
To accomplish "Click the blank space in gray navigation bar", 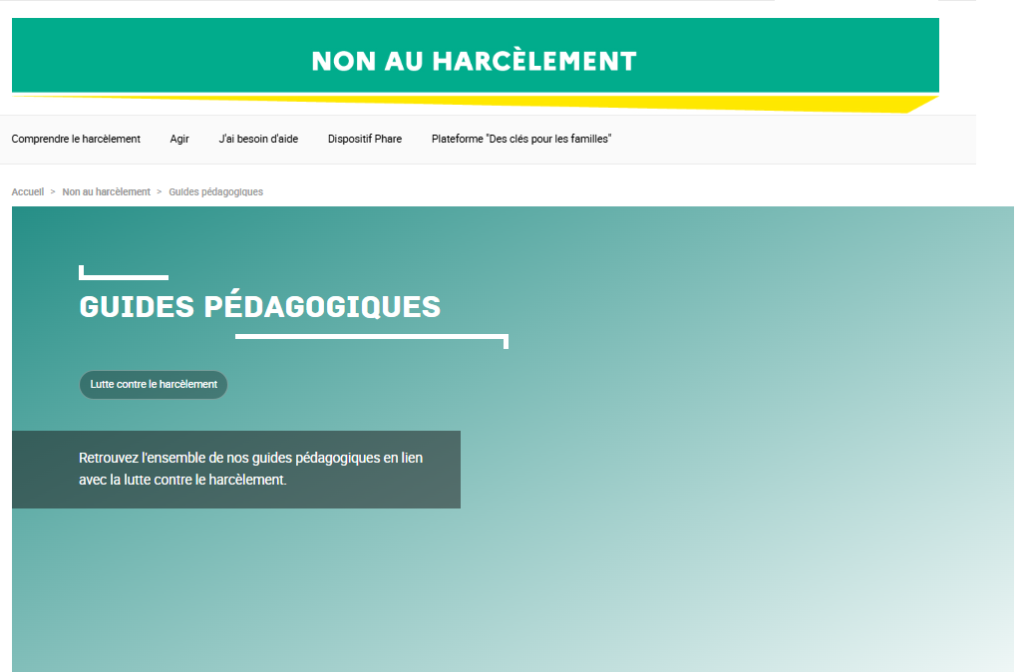I will (x=800, y=139).
